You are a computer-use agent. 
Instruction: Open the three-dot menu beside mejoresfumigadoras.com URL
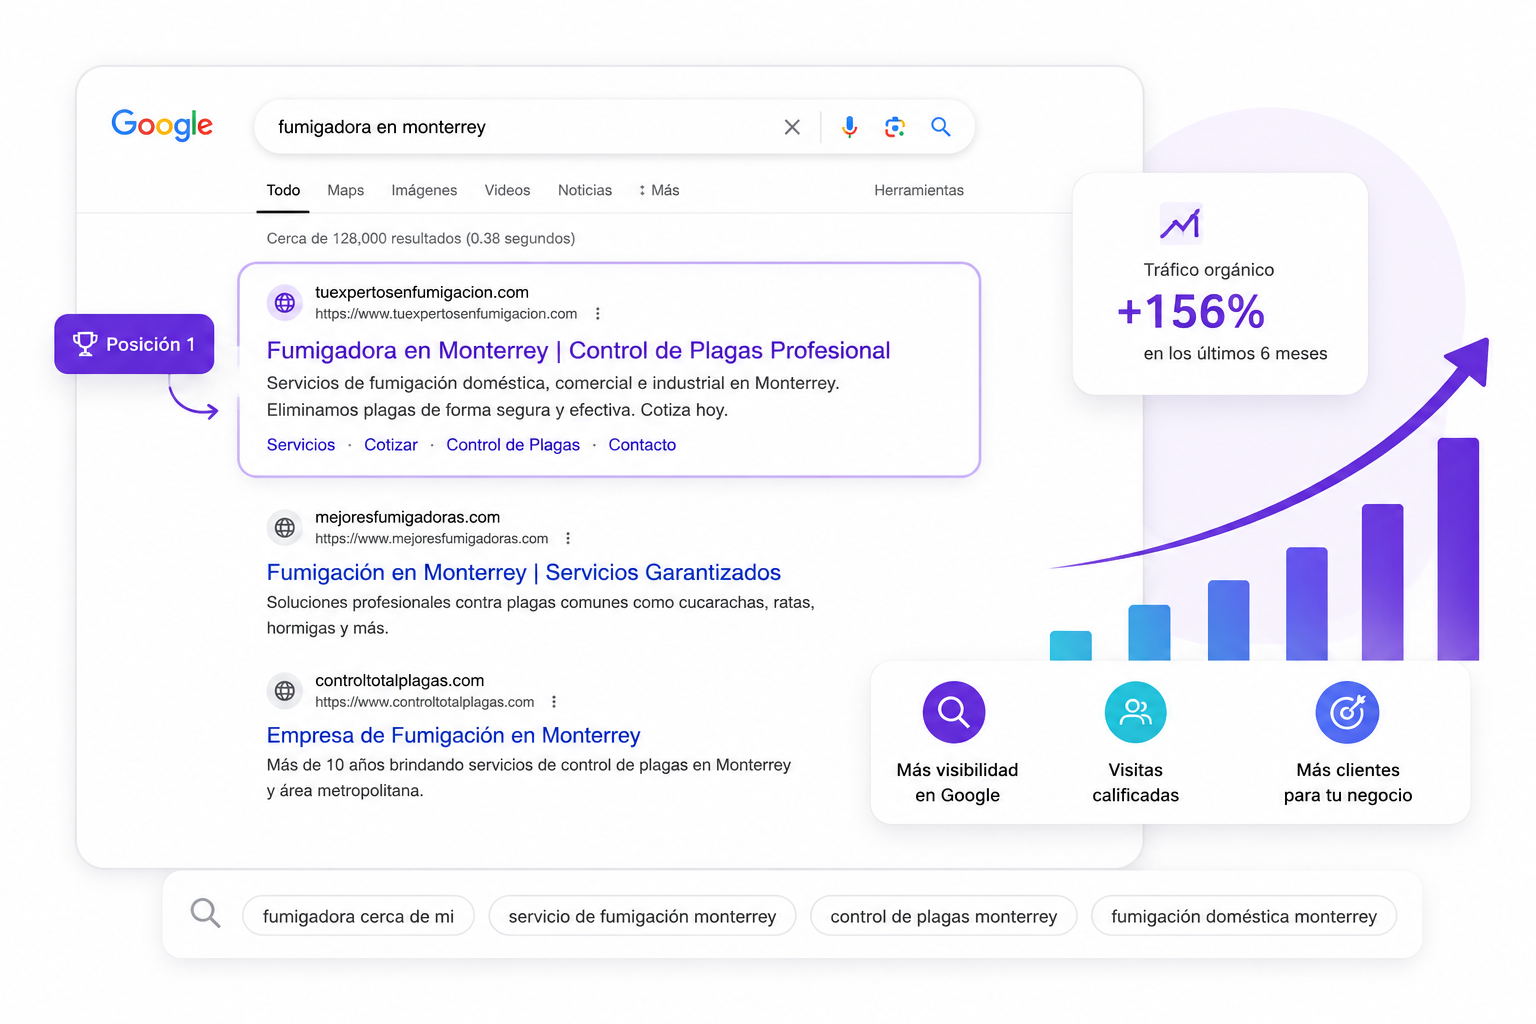click(568, 538)
